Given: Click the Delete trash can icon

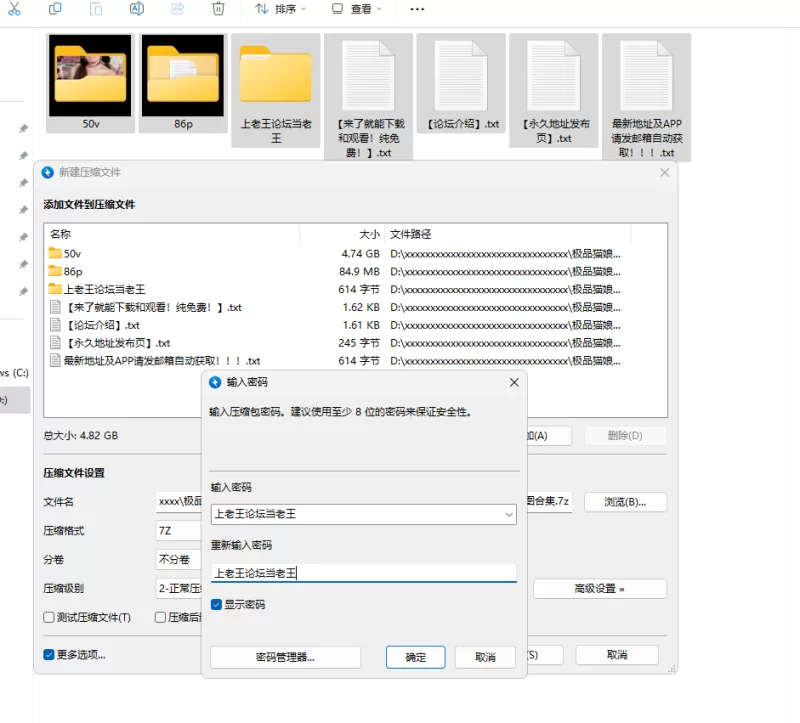Looking at the screenshot, I should point(218,9).
